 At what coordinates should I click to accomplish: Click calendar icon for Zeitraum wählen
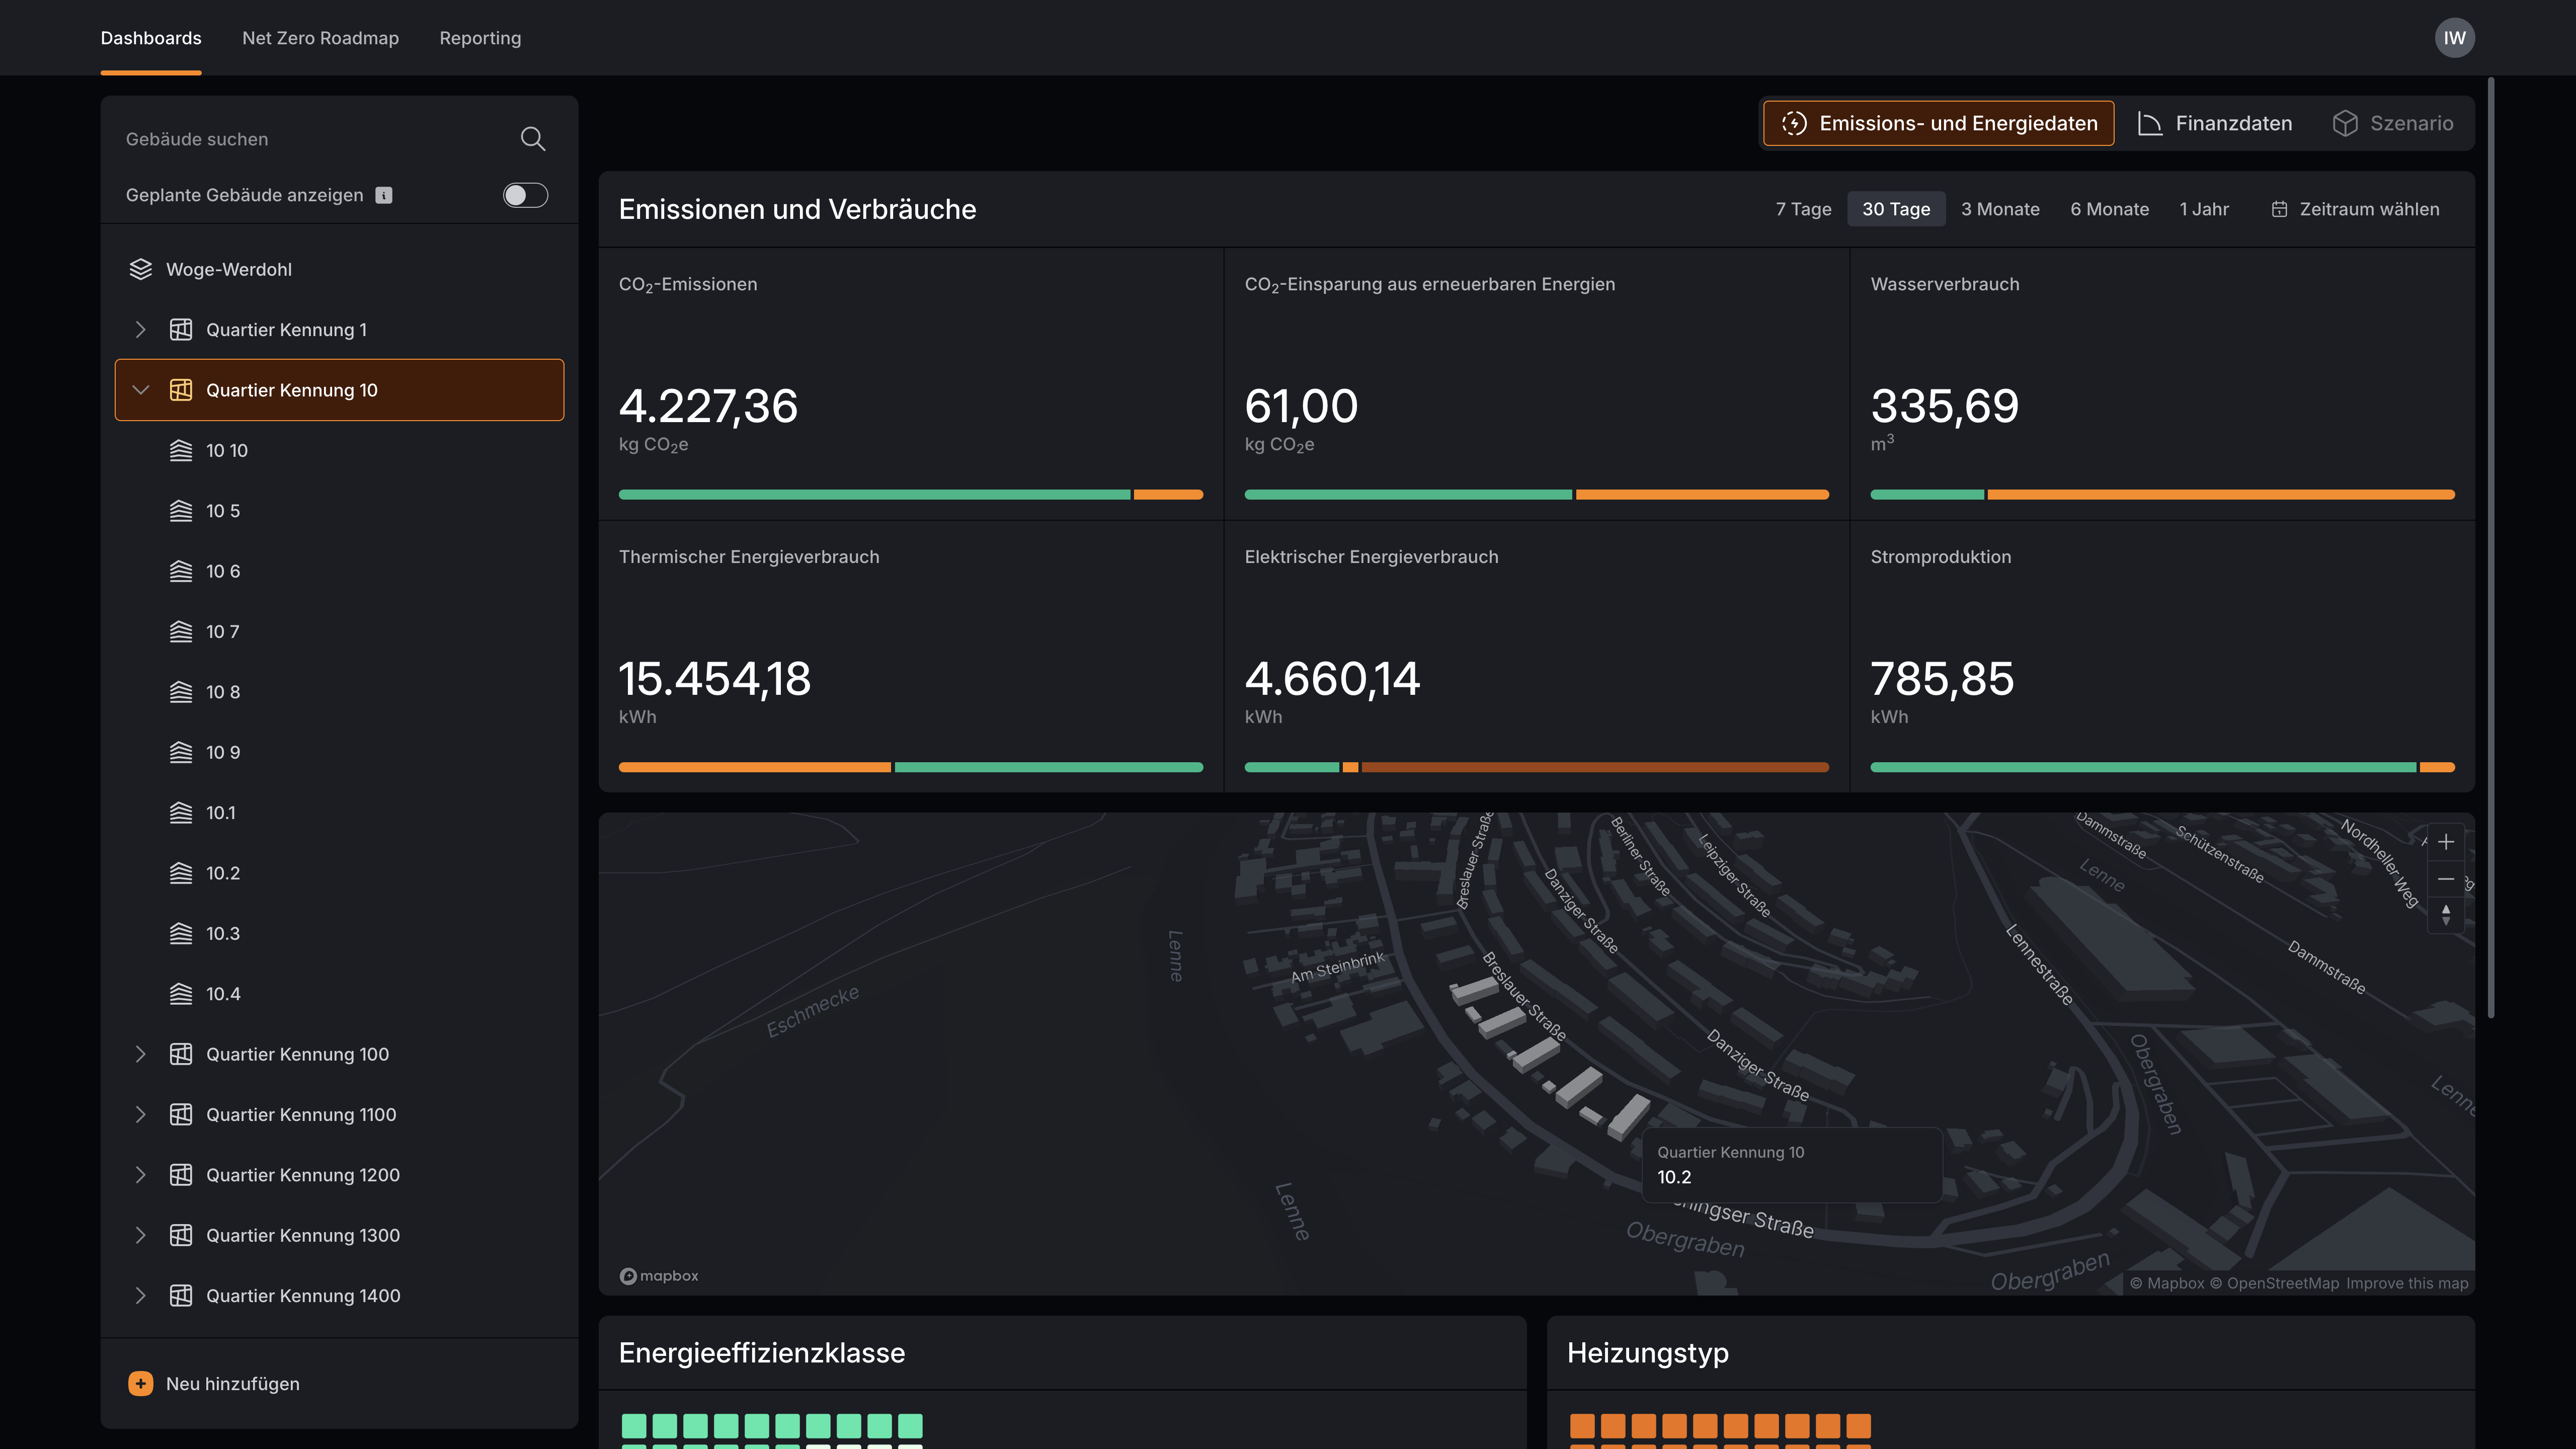[2279, 209]
